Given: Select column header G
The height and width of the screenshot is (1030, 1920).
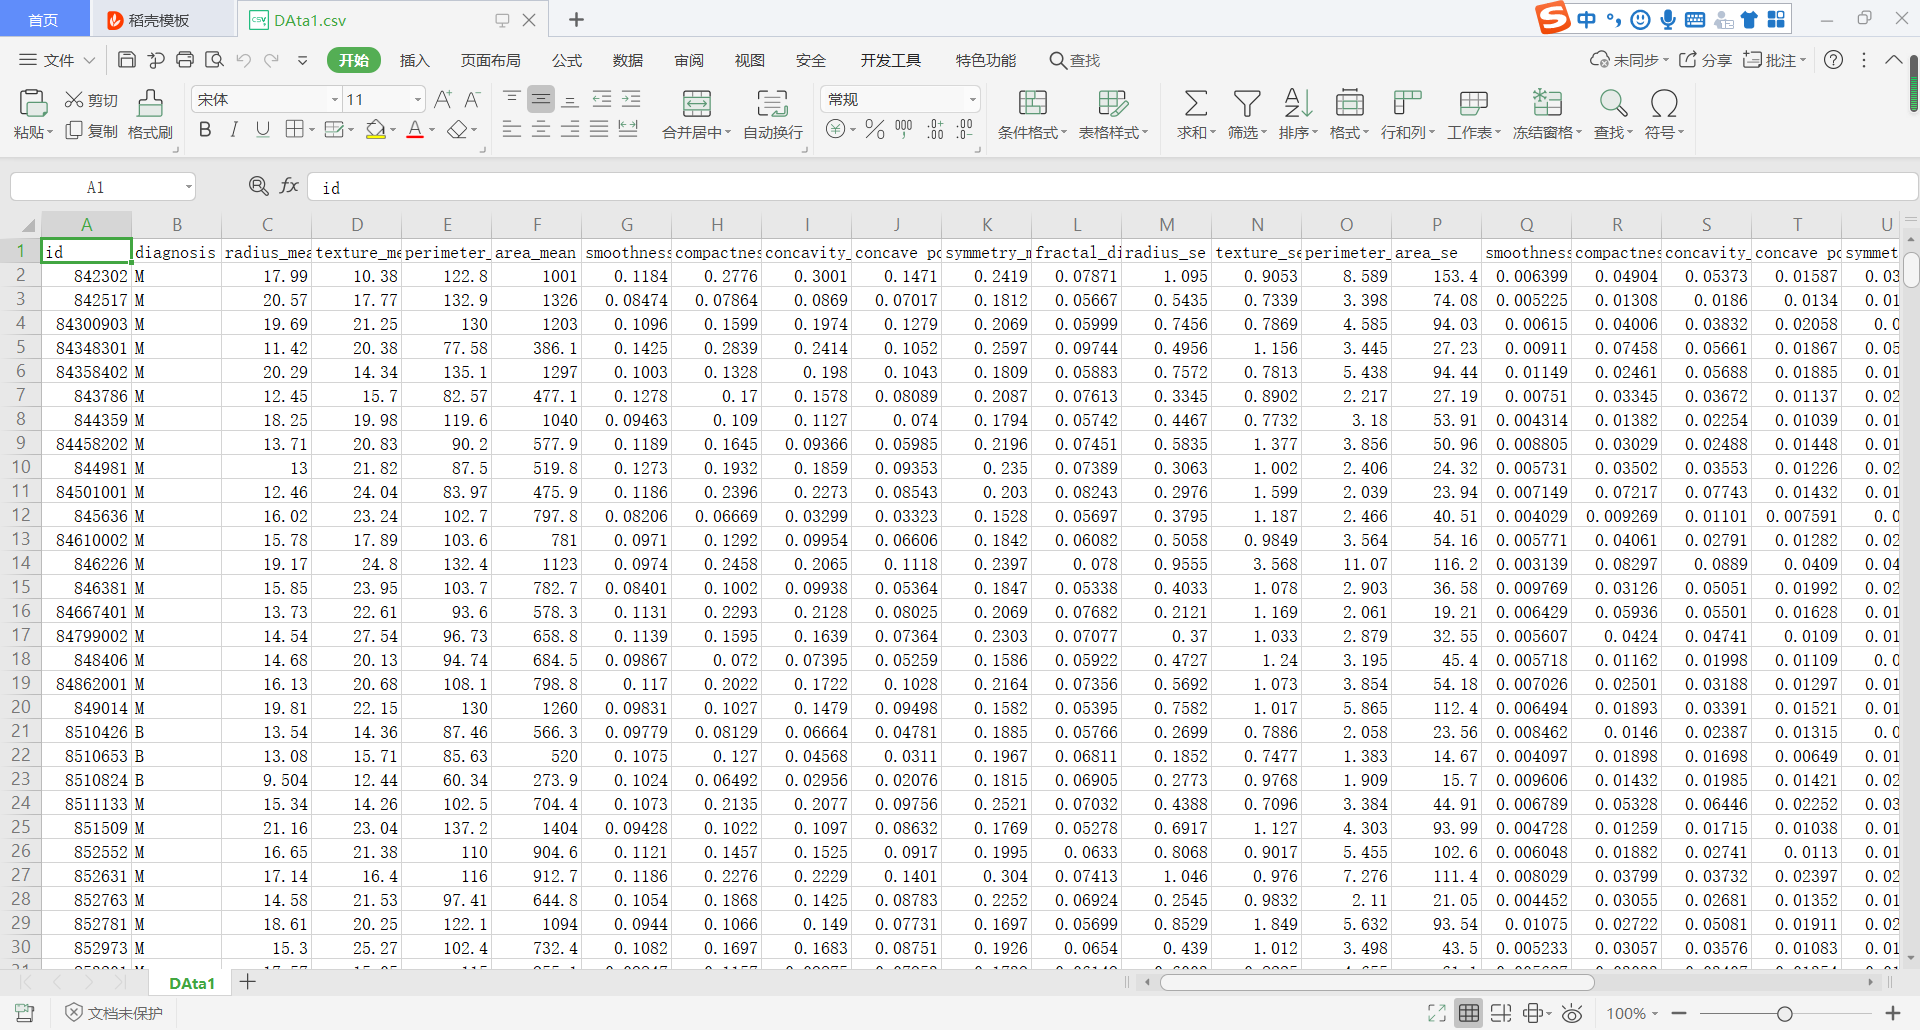Looking at the screenshot, I should coord(627,224).
